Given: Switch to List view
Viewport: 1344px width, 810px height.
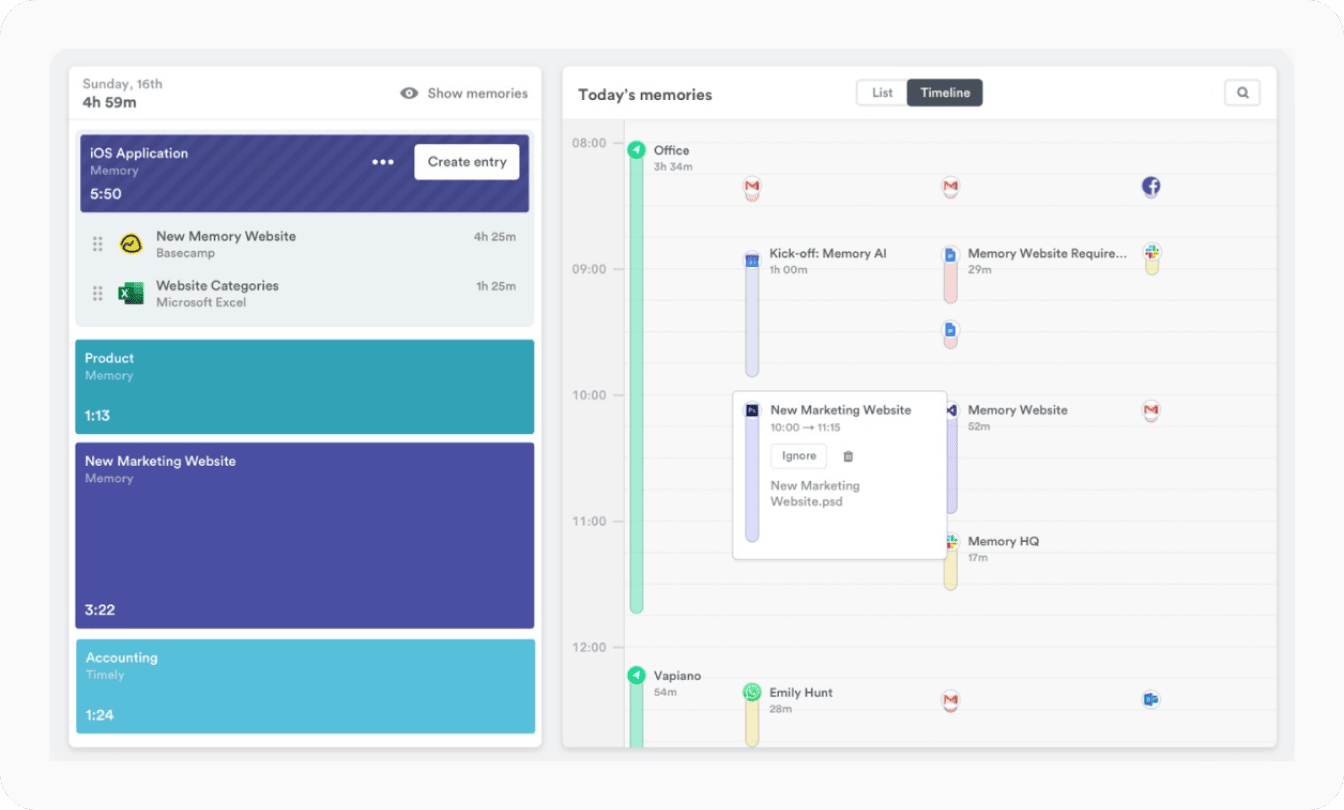Looking at the screenshot, I should (882, 93).
